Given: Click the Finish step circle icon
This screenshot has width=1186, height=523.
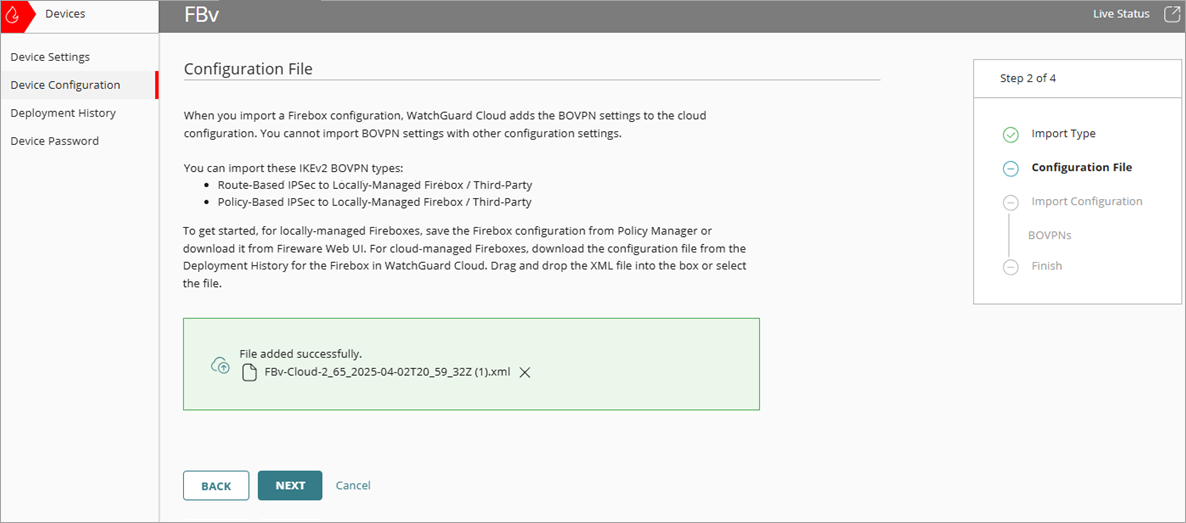Looking at the screenshot, I should tap(1011, 266).
